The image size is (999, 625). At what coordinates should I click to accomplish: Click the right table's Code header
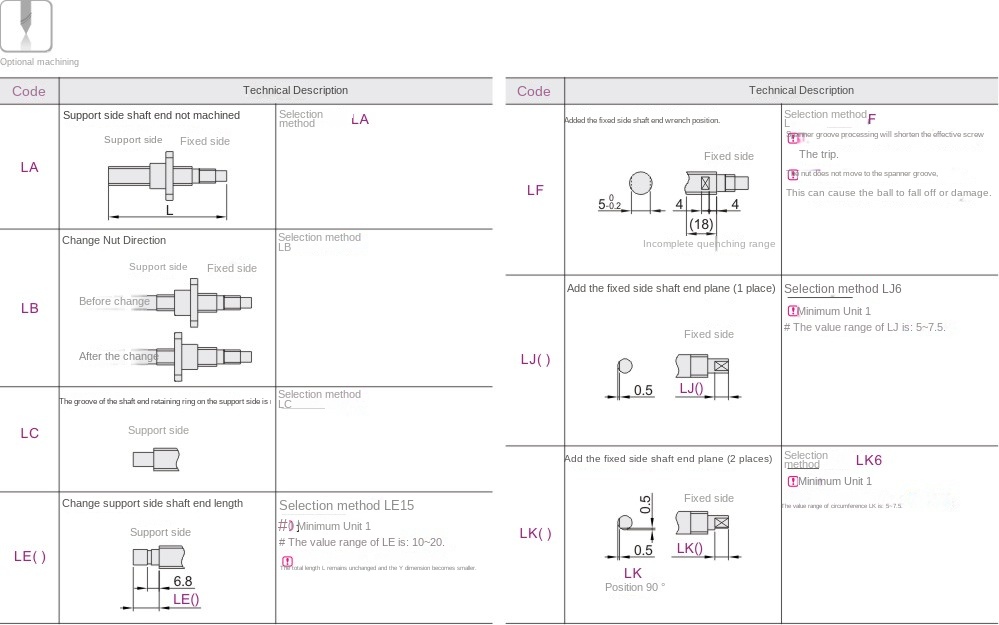pos(535,91)
